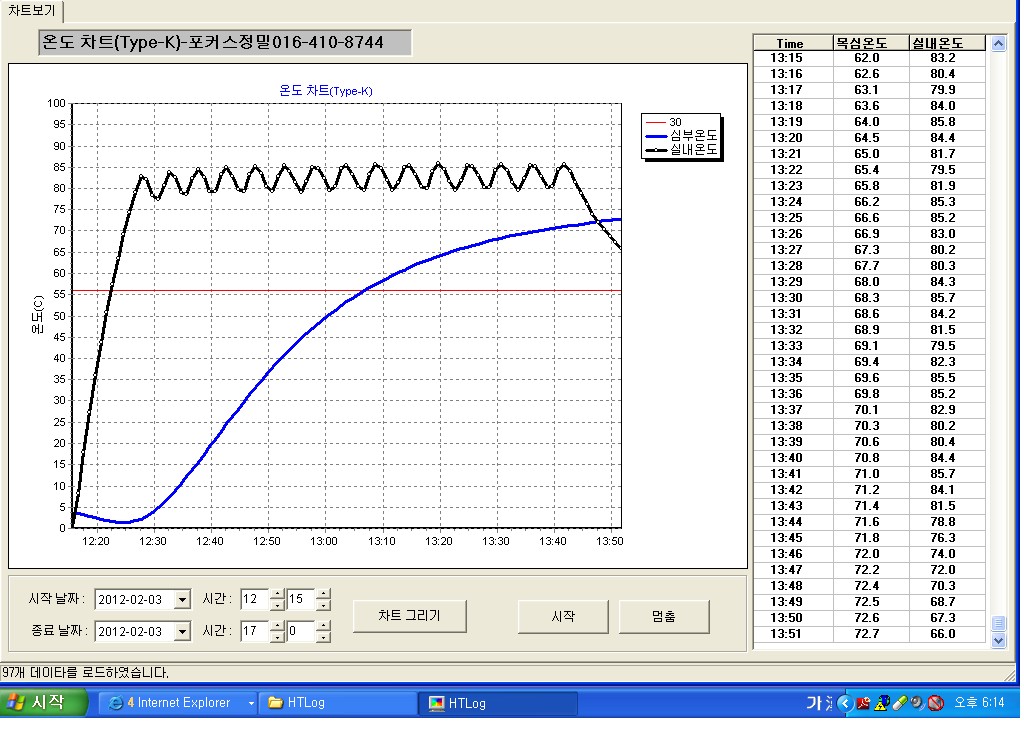This screenshot has width=1024, height=736.
Task: Click the end minute field showing 0
Action: 301,631
